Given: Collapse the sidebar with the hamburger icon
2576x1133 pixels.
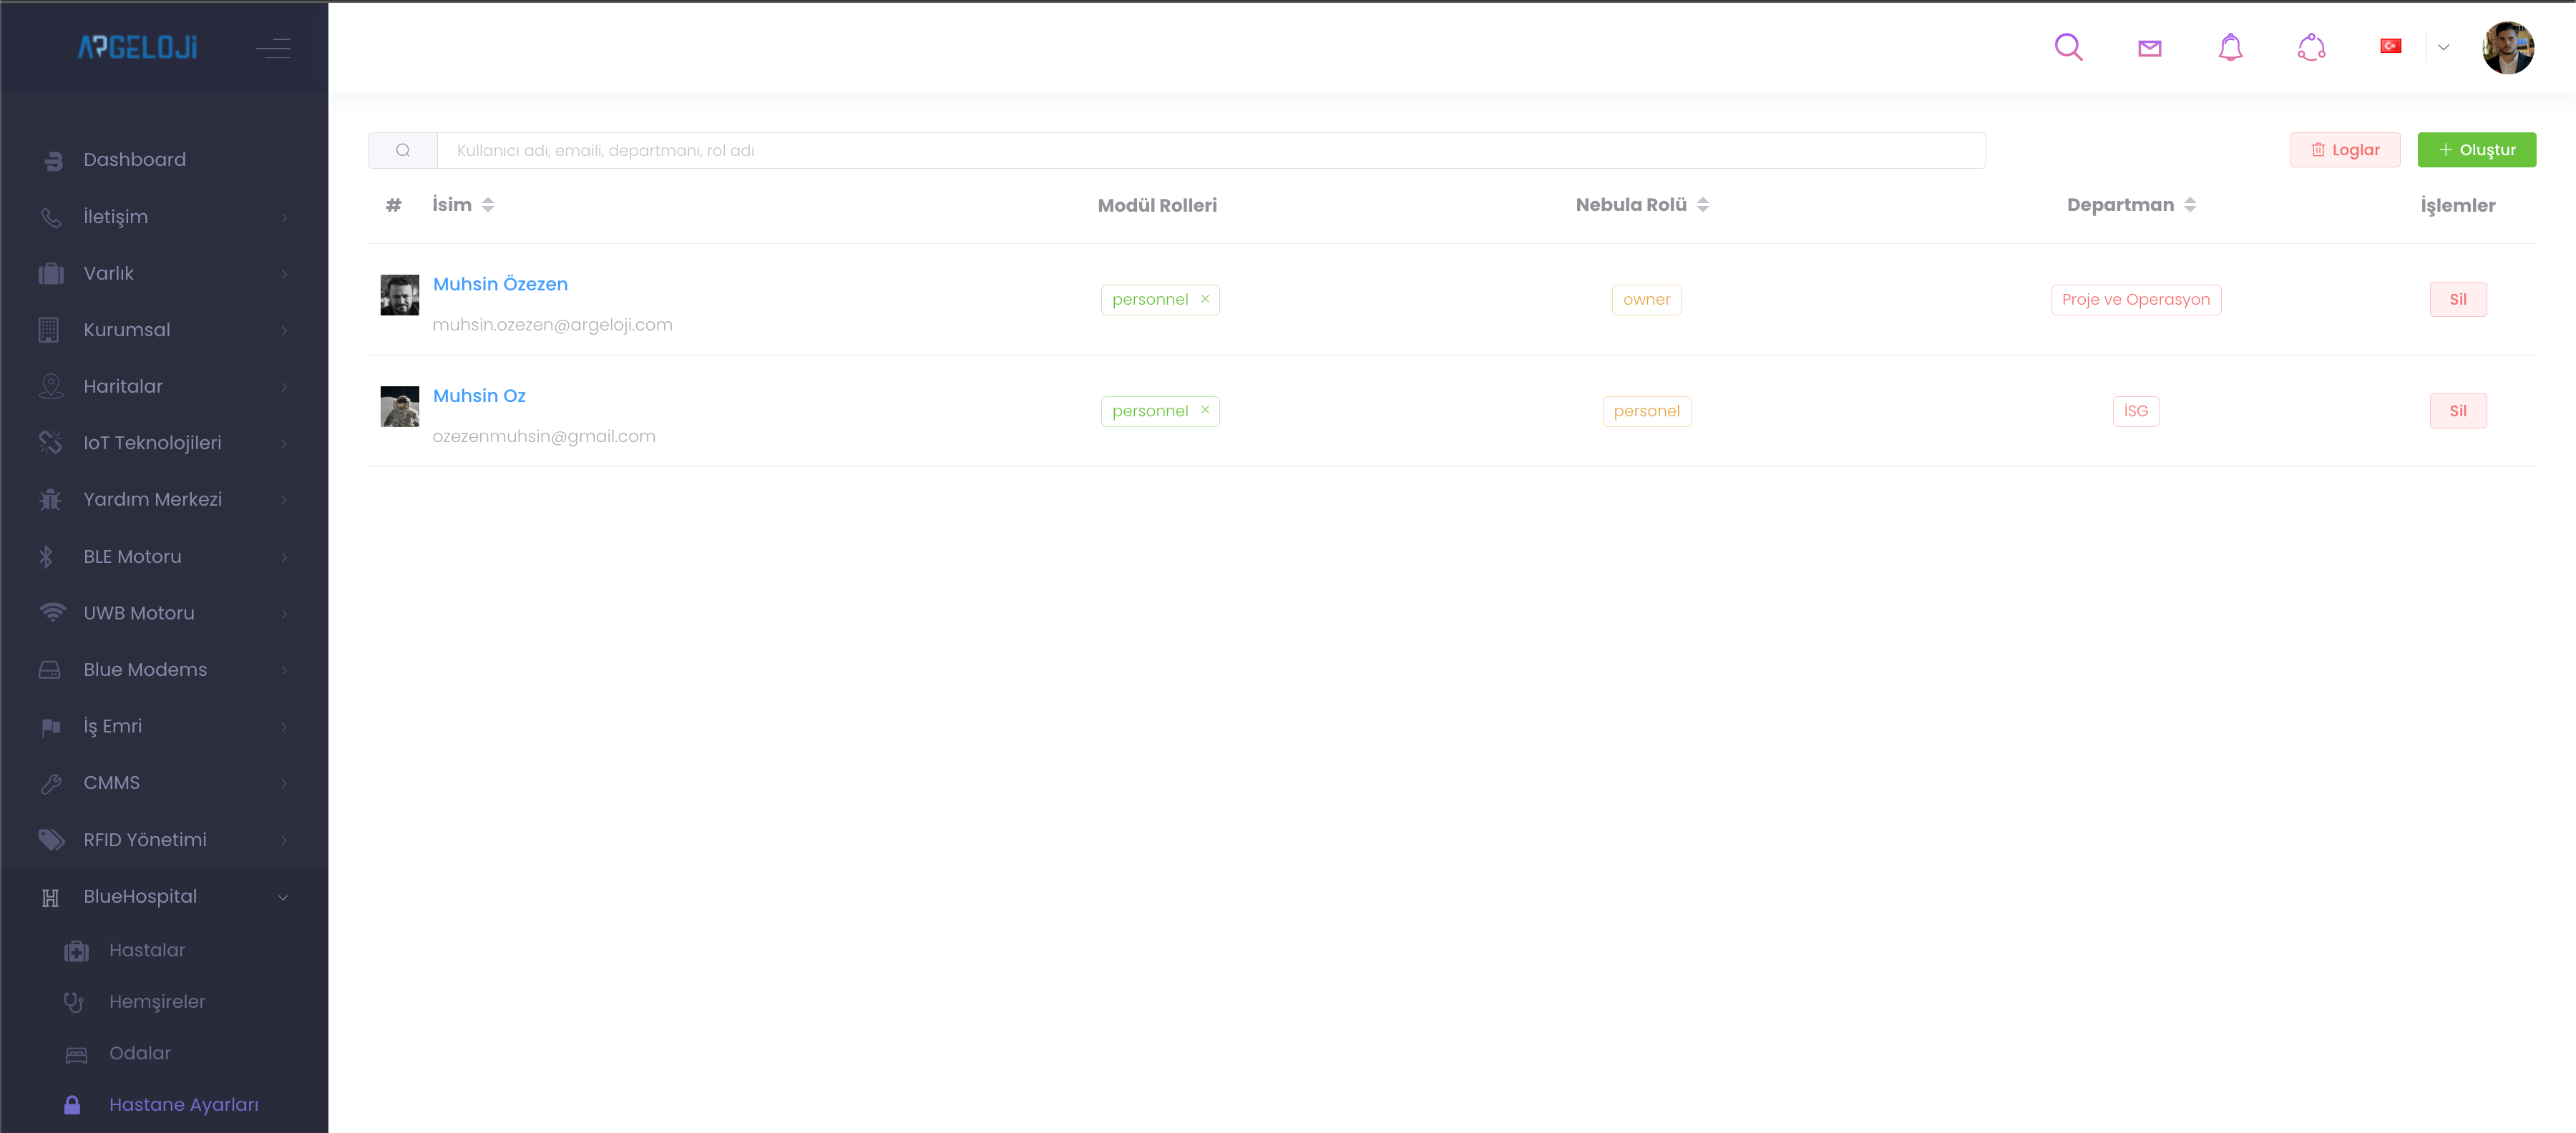Looking at the screenshot, I should click(273, 47).
